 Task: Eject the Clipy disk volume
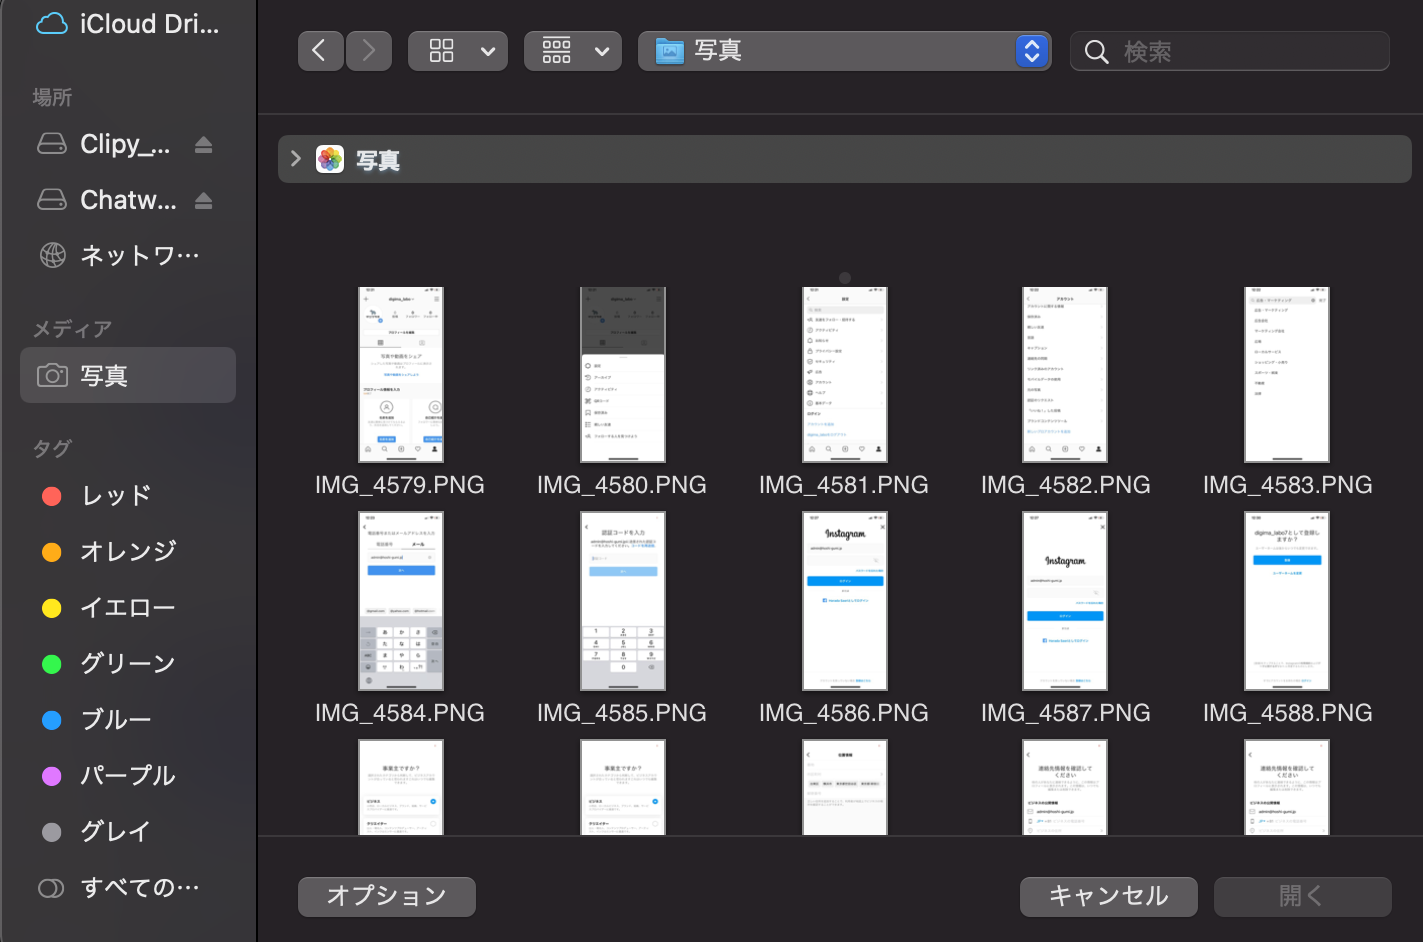pos(203,145)
